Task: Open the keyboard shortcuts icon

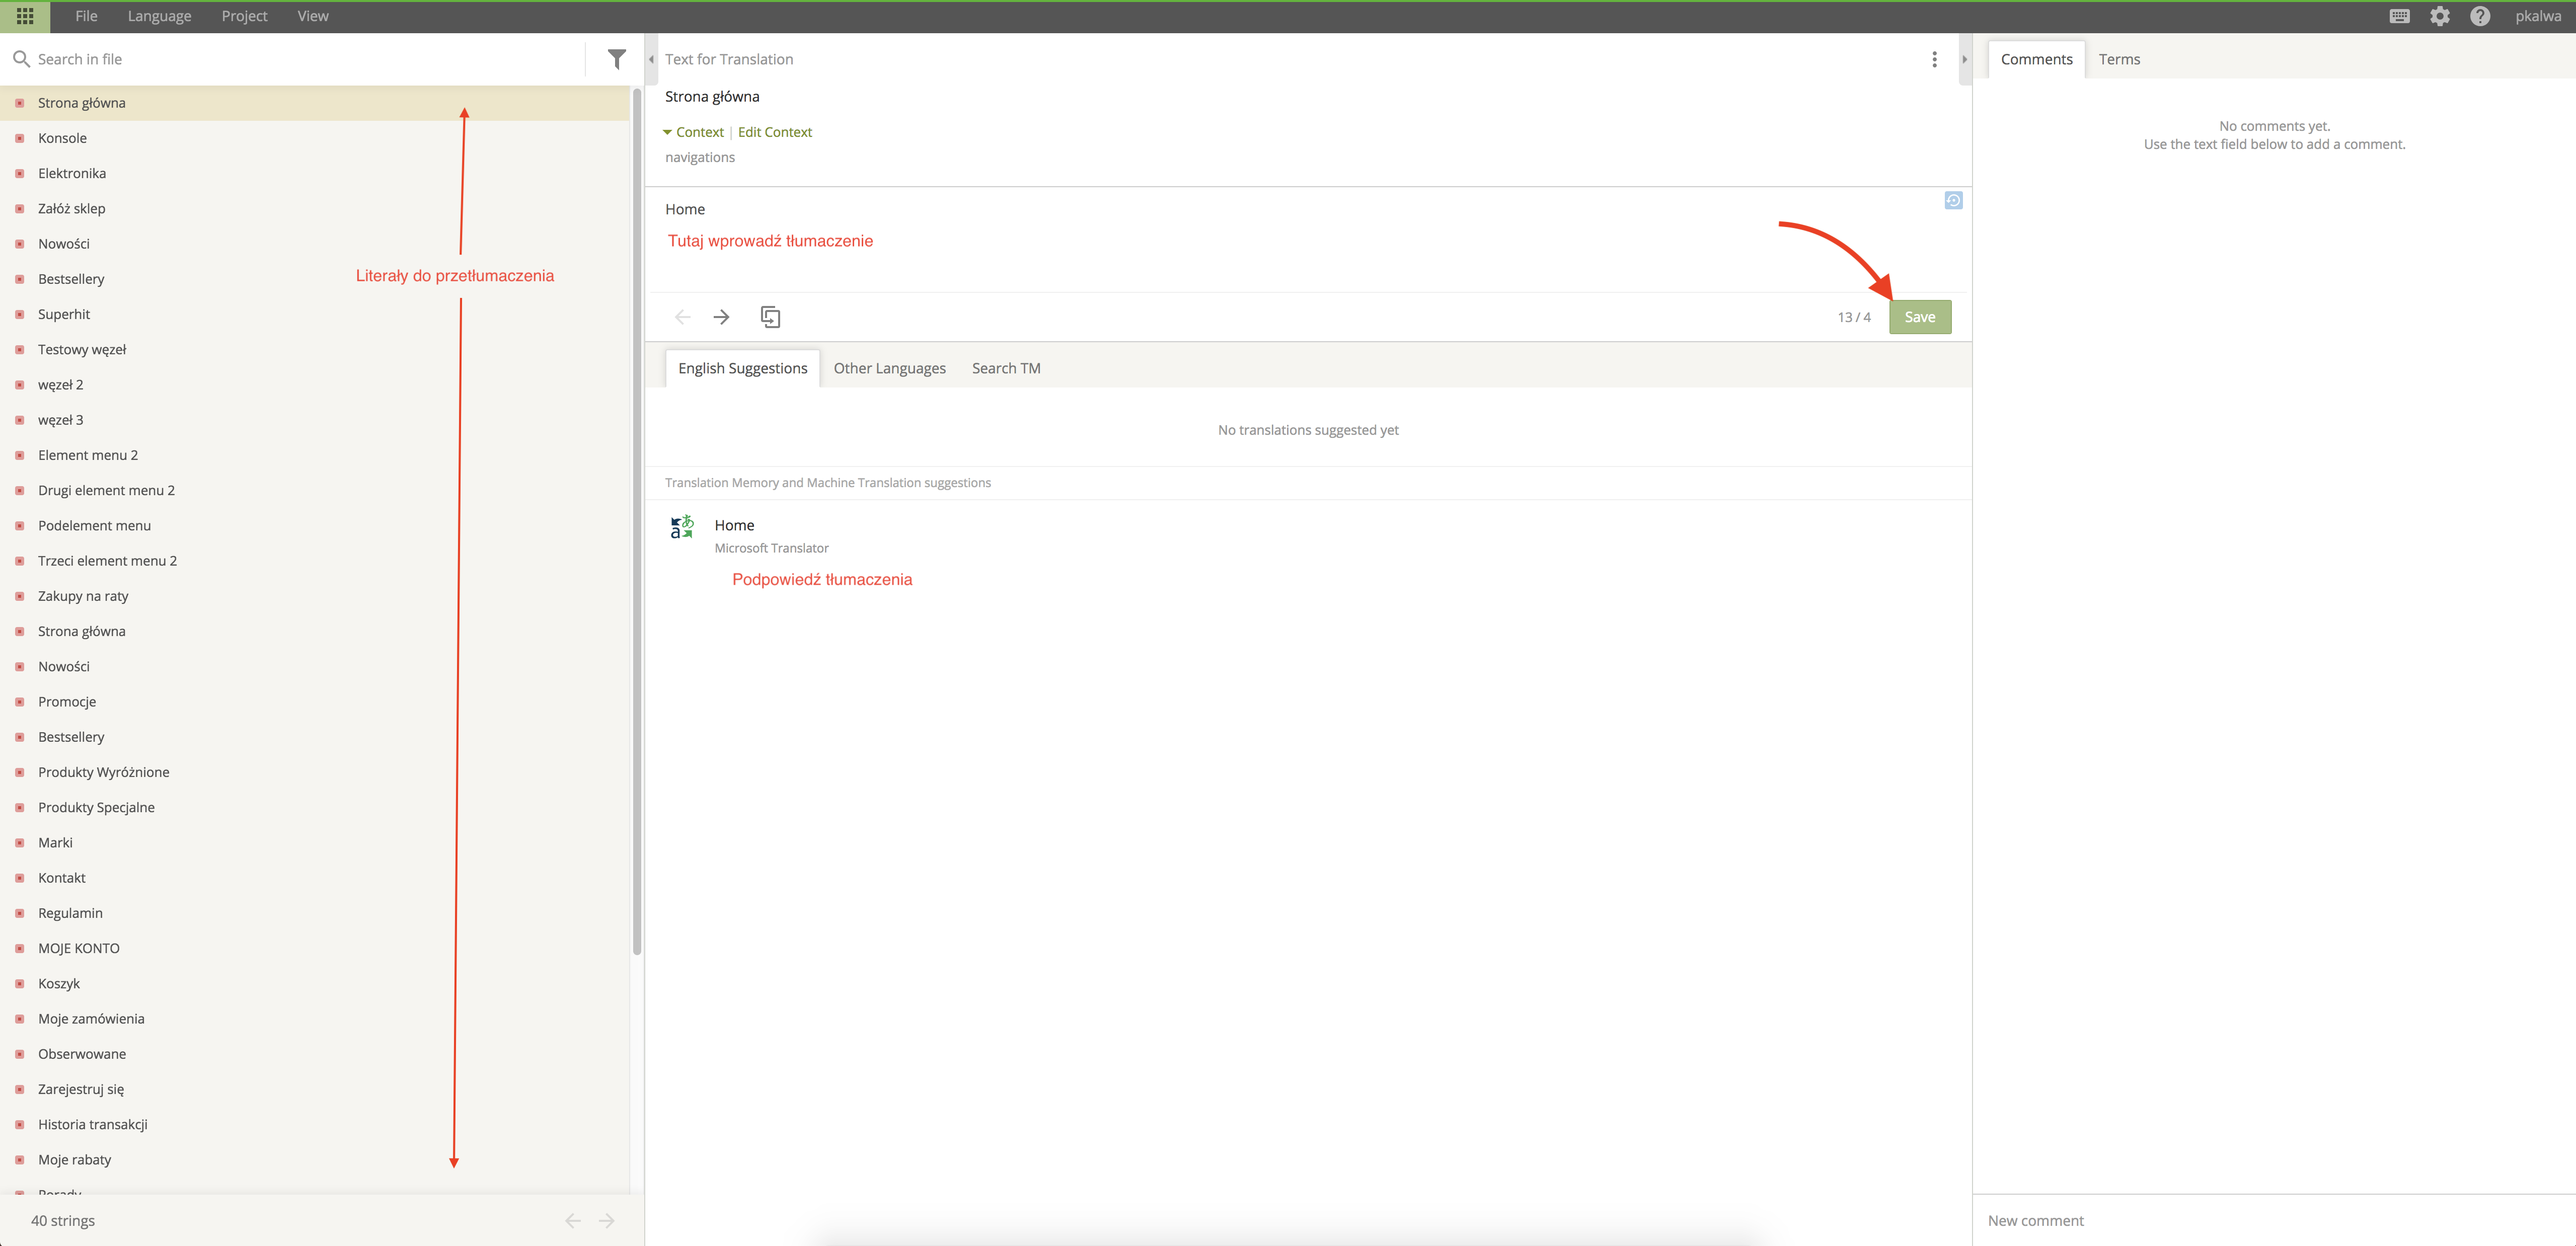Action: [x=2399, y=16]
